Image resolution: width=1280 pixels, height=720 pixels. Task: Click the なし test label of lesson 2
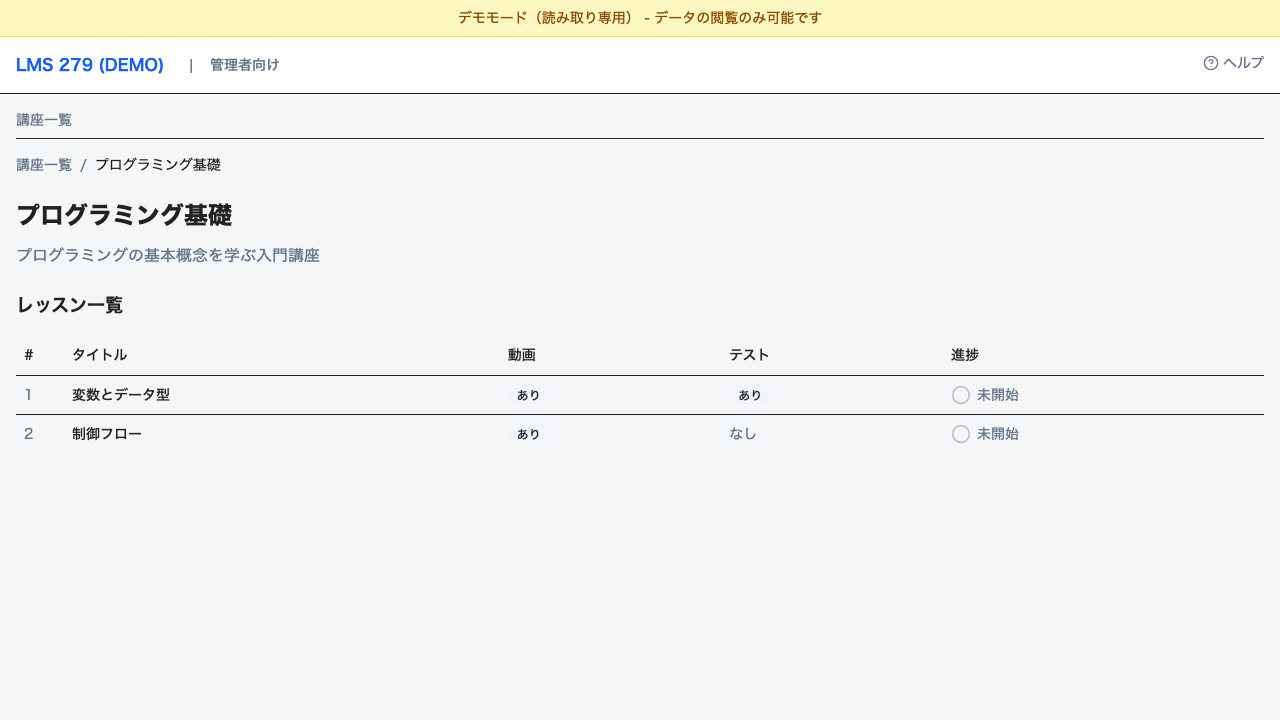[x=743, y=433]
